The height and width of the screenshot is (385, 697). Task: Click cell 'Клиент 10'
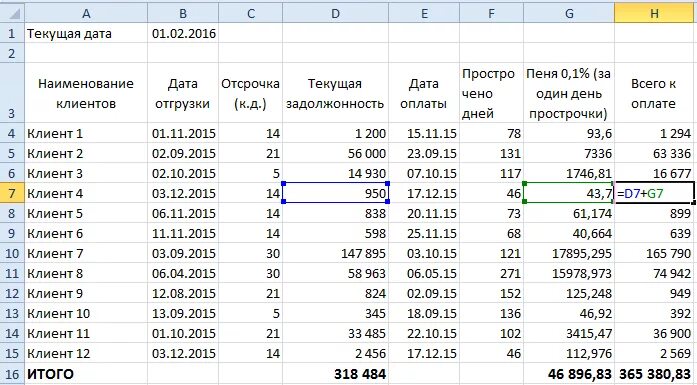click(86, 313)
